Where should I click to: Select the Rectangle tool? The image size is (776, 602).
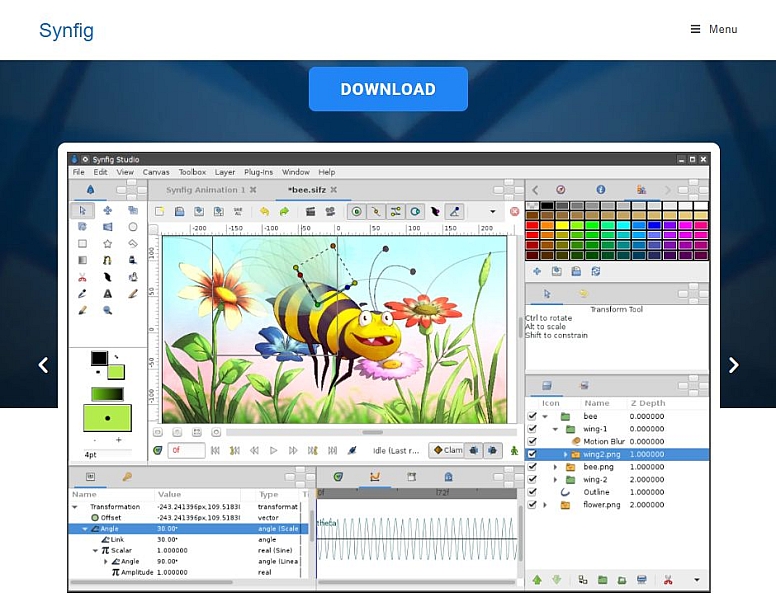coord(83,244)
